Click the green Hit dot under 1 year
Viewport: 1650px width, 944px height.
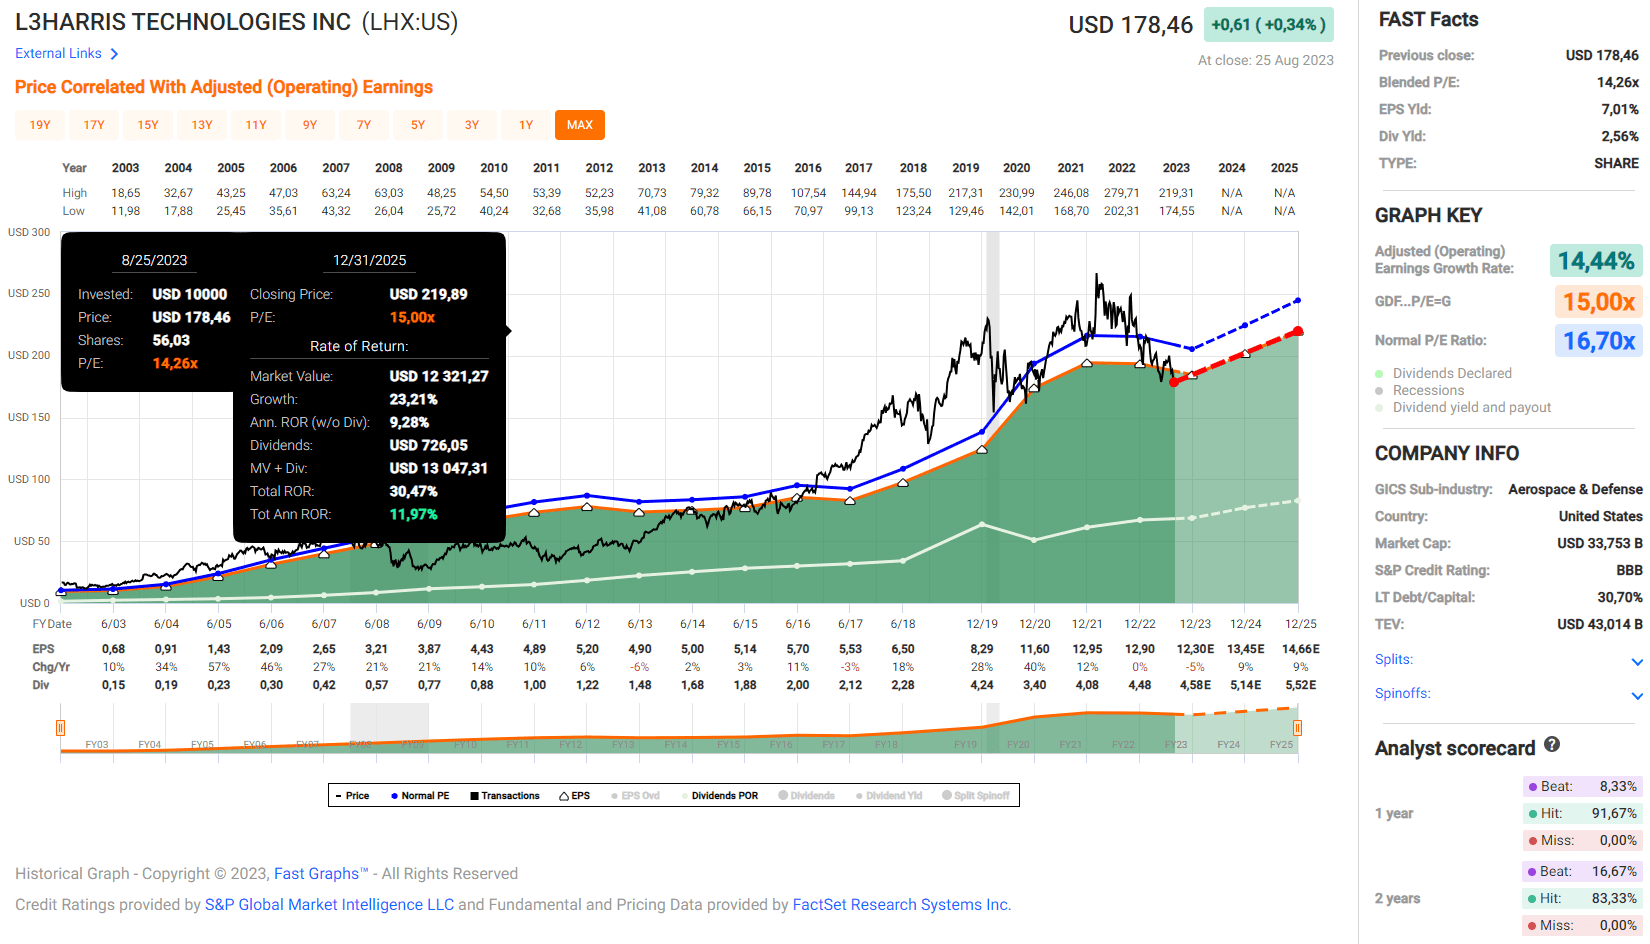pos(1533,814)
